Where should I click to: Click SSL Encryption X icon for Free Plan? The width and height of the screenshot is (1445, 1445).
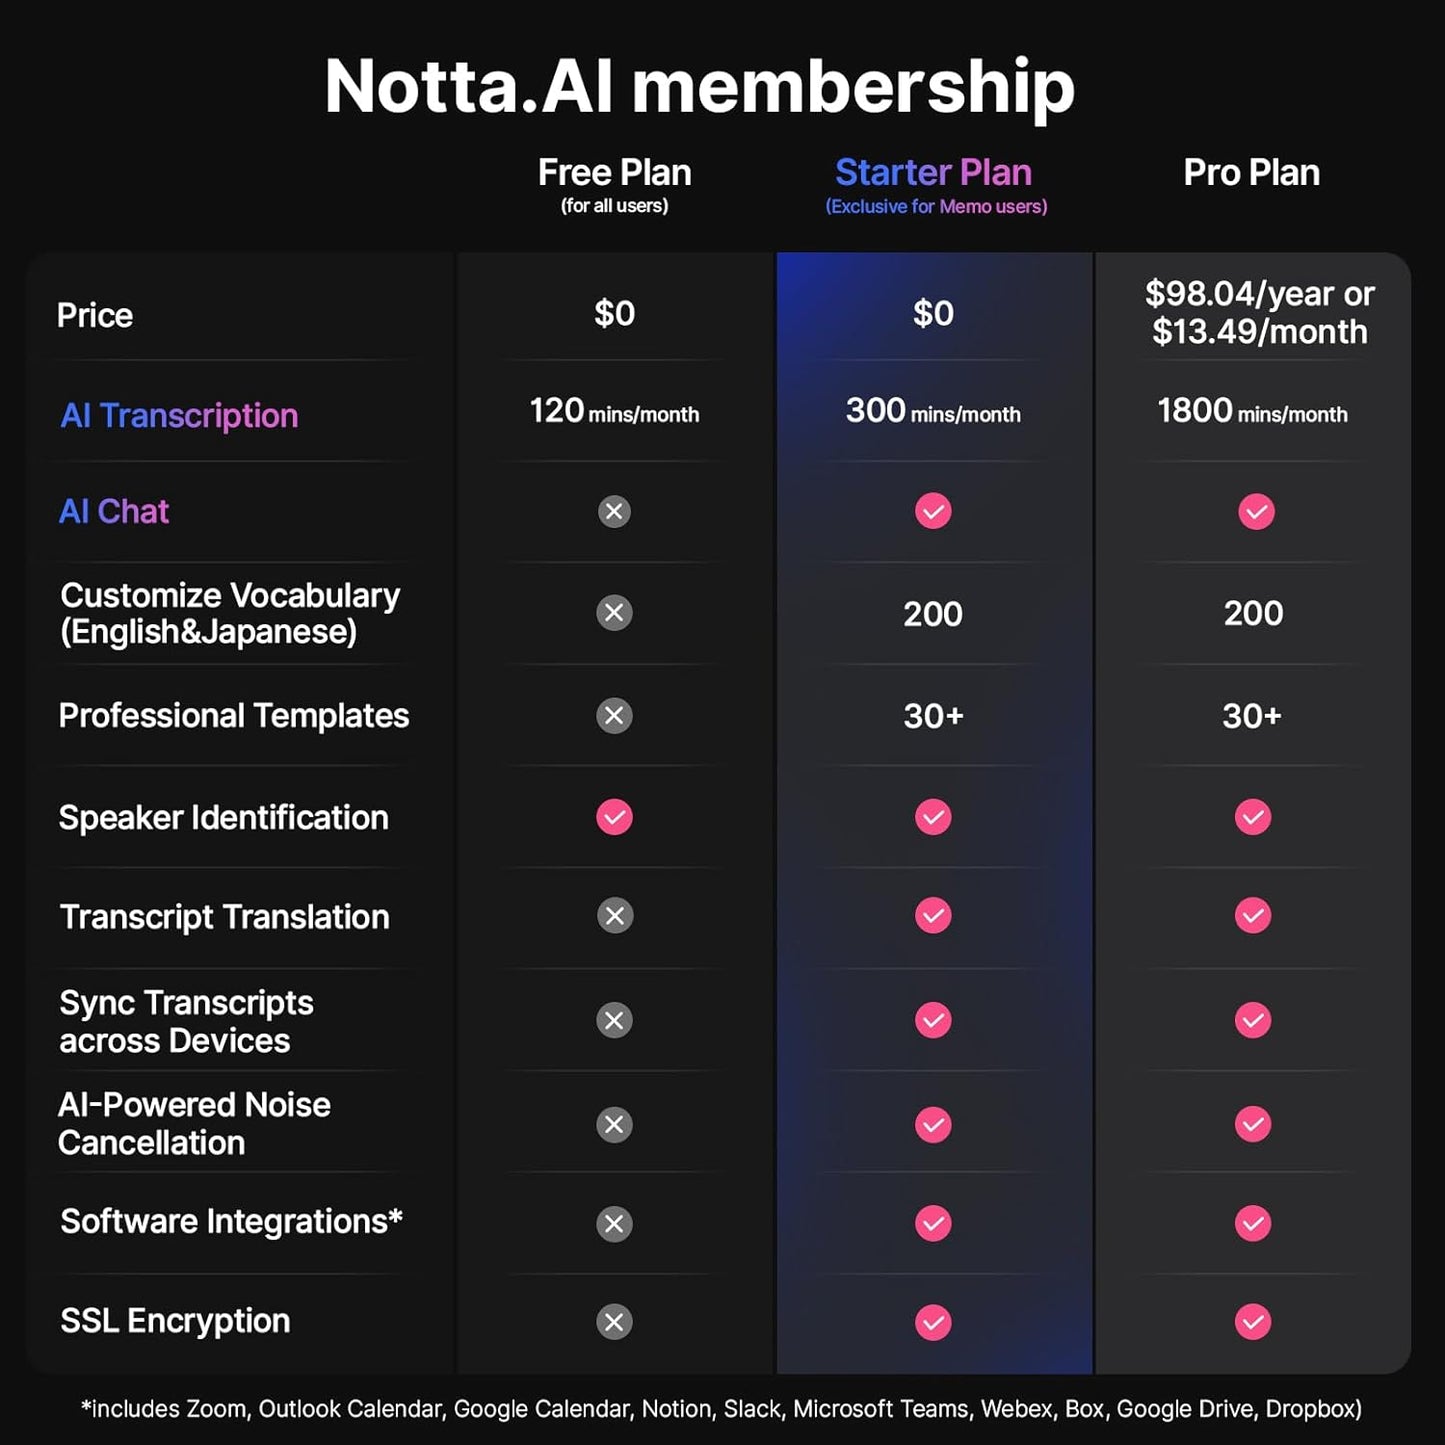tap(614, 1322)
